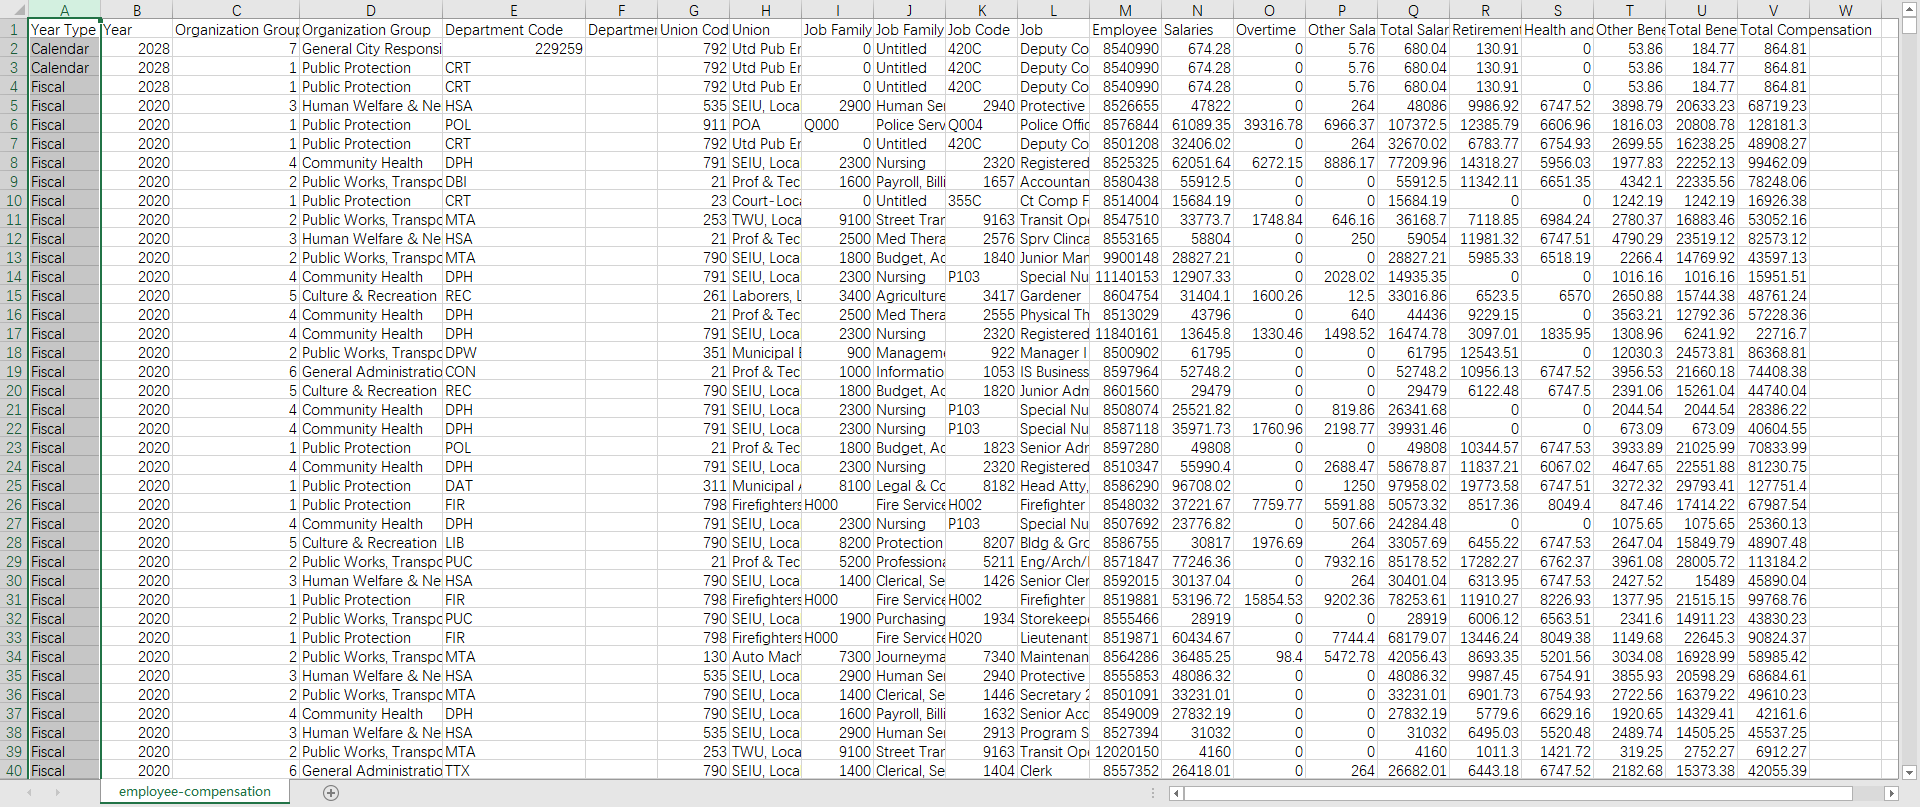This screenshot has width=1920, height=807.
Task: Select row 6 header
Action: pos(14,125)
